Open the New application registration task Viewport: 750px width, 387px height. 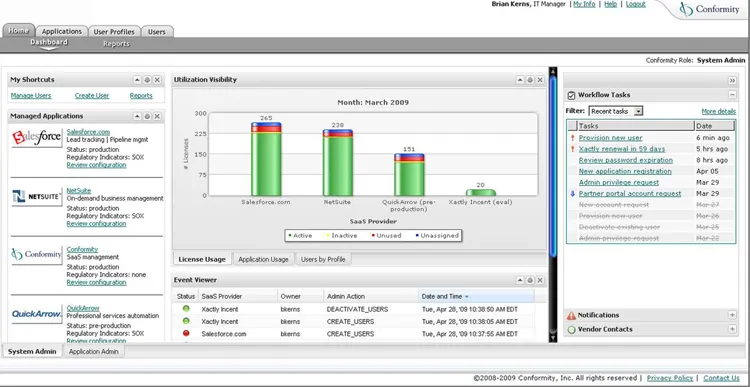(625, 171)
